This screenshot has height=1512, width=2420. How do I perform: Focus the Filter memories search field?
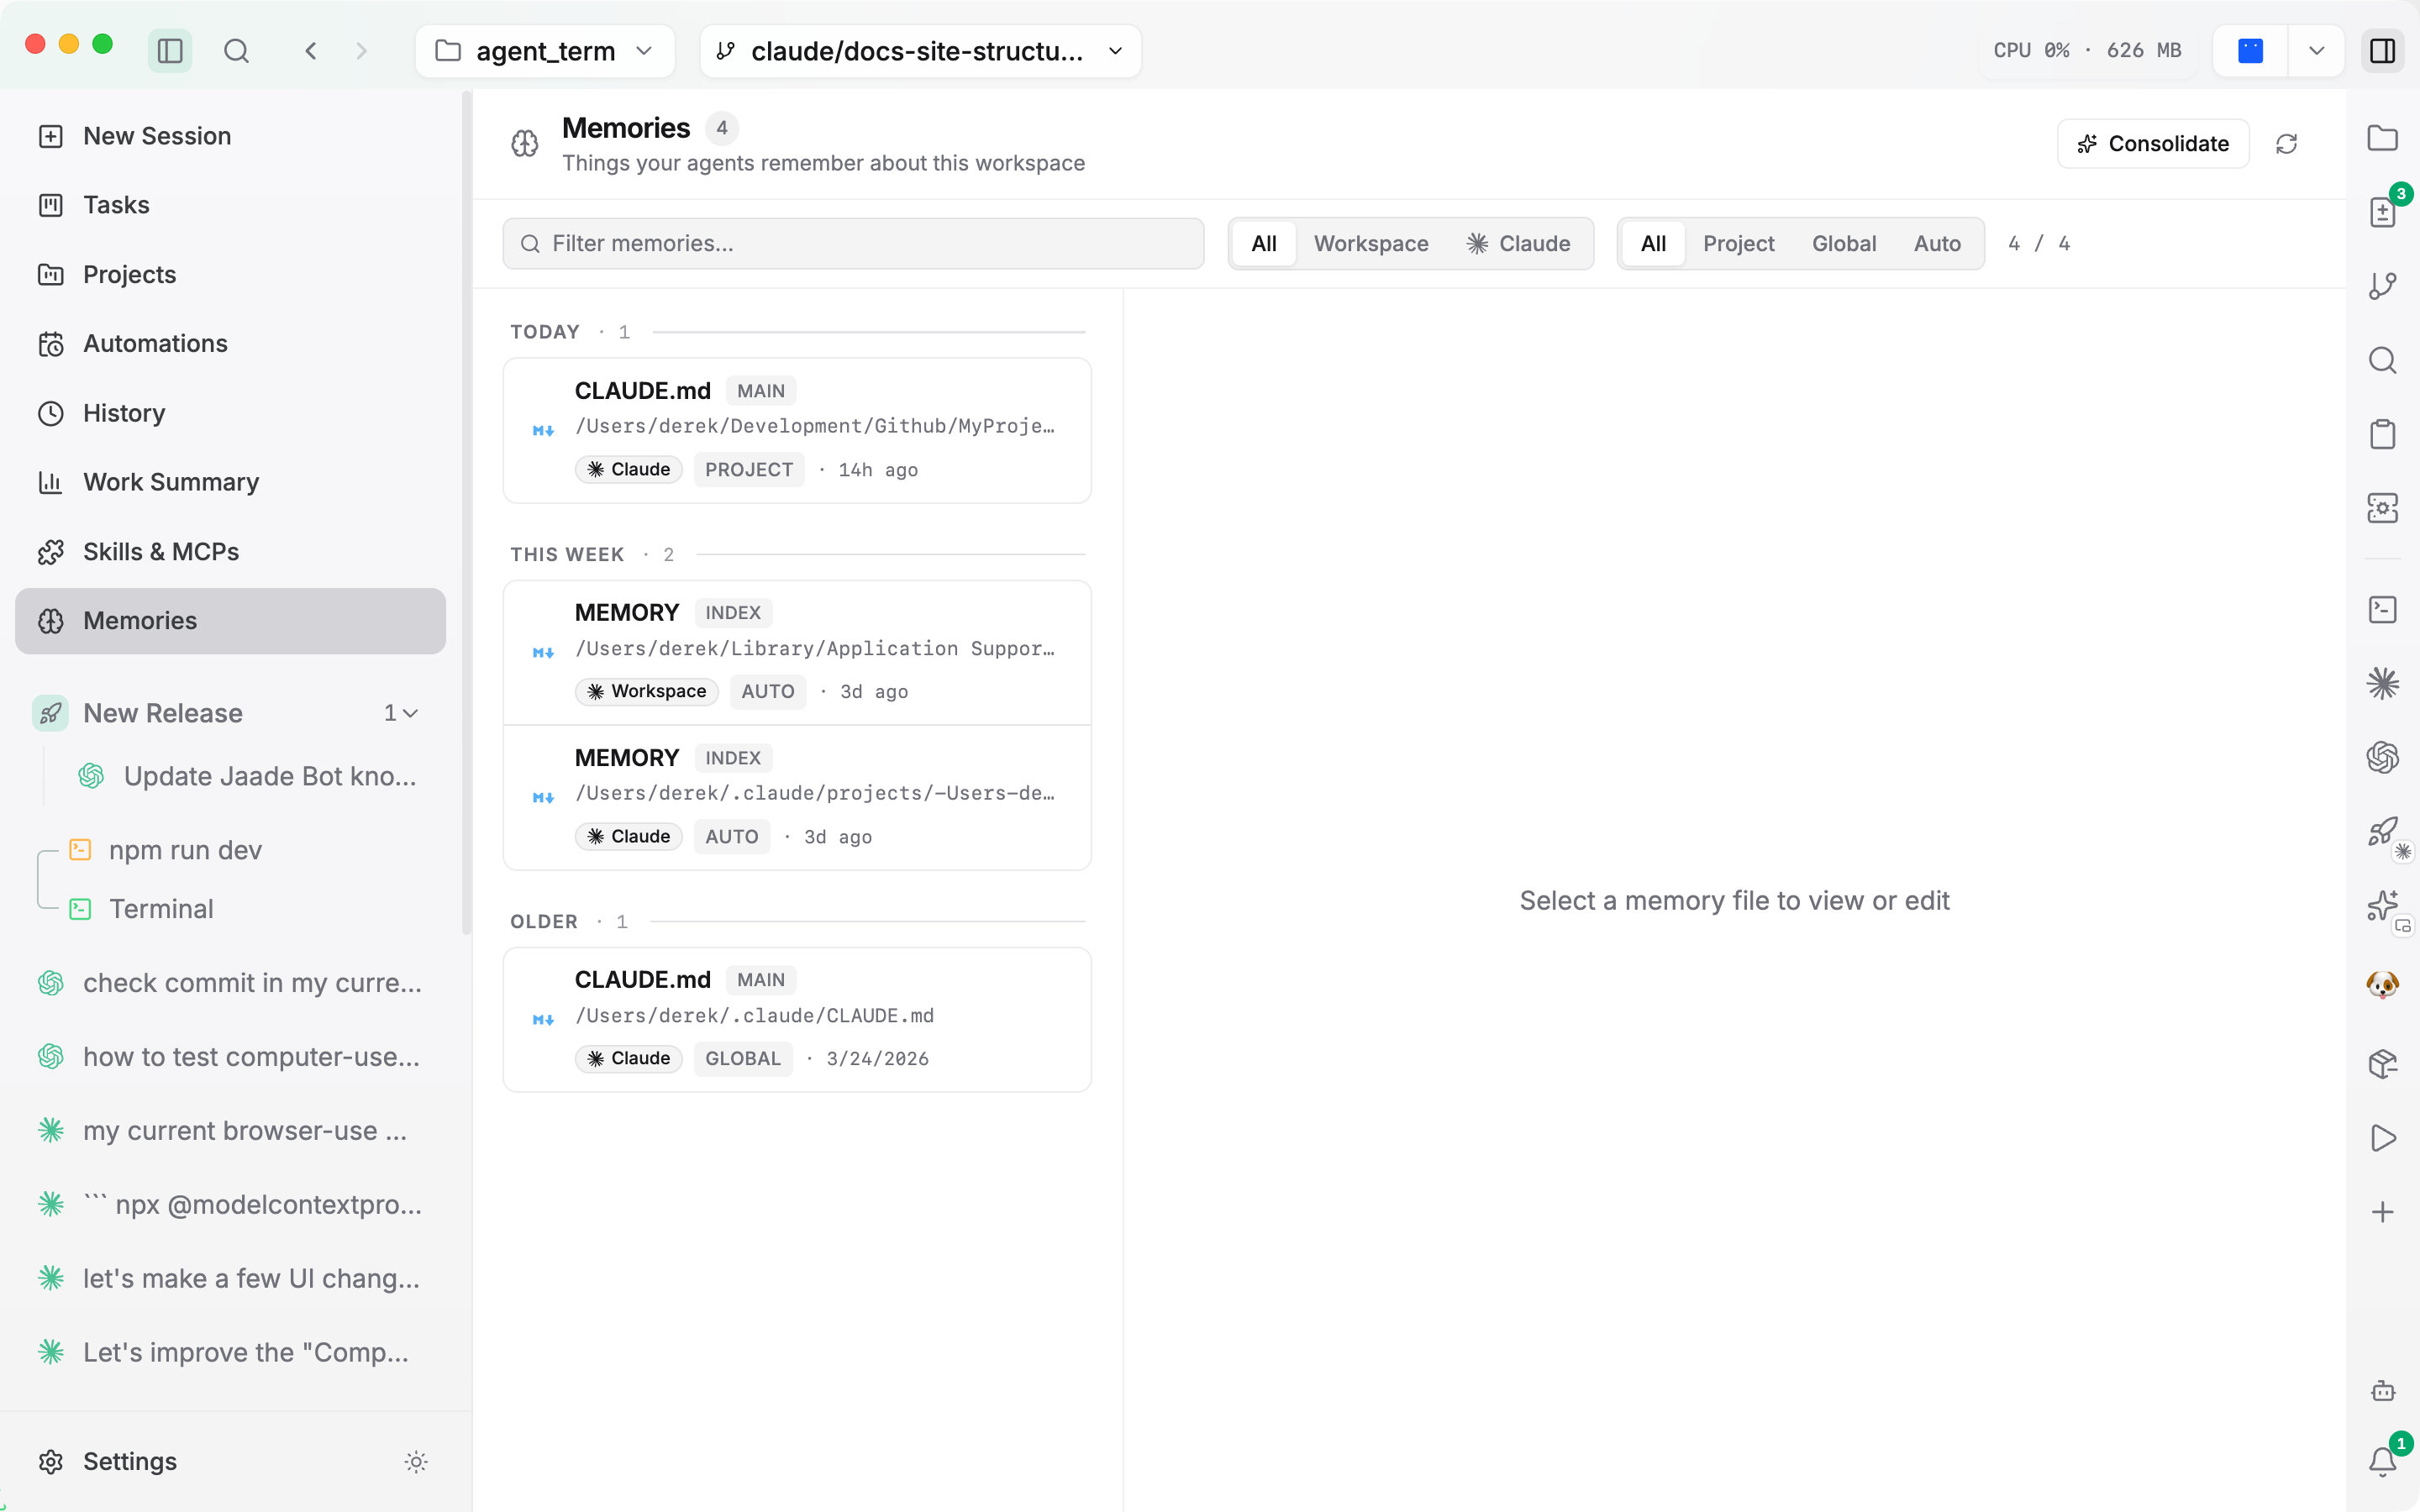[x=853, y=243]
